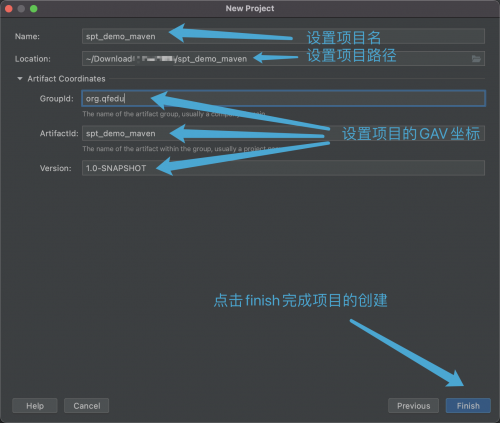
Task: Click the Name label
Action: (x=27, y=36)
